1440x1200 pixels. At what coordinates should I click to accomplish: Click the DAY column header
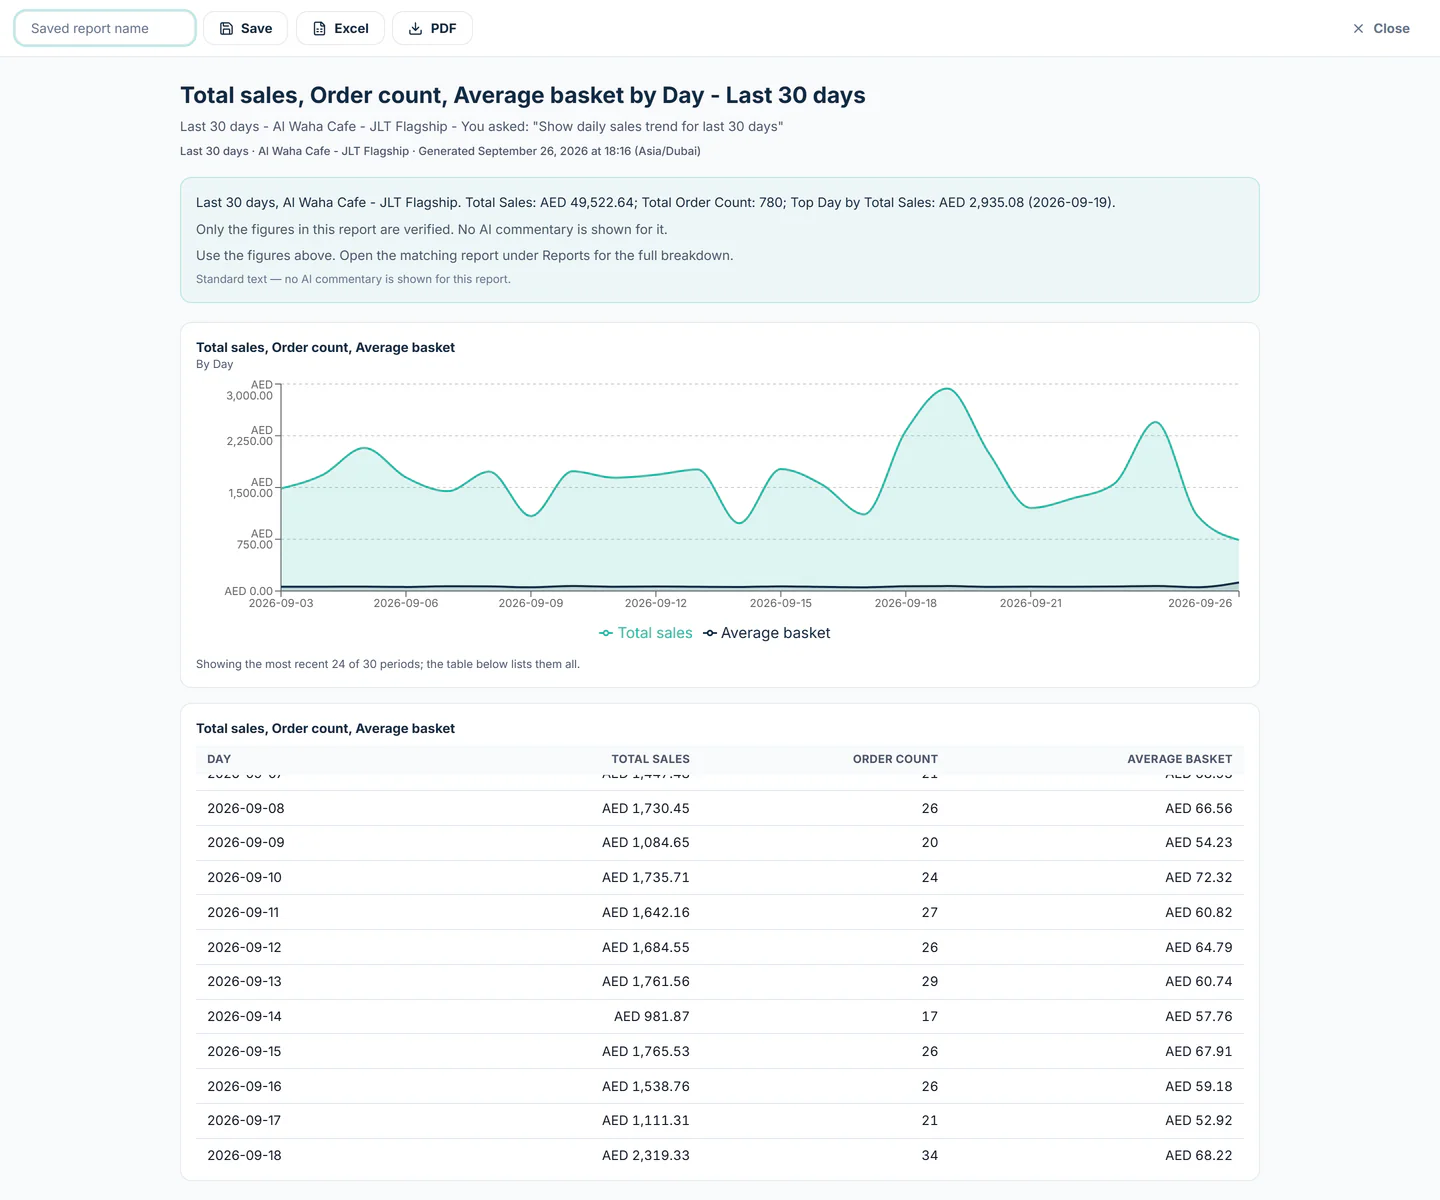[x=219, y=759]
